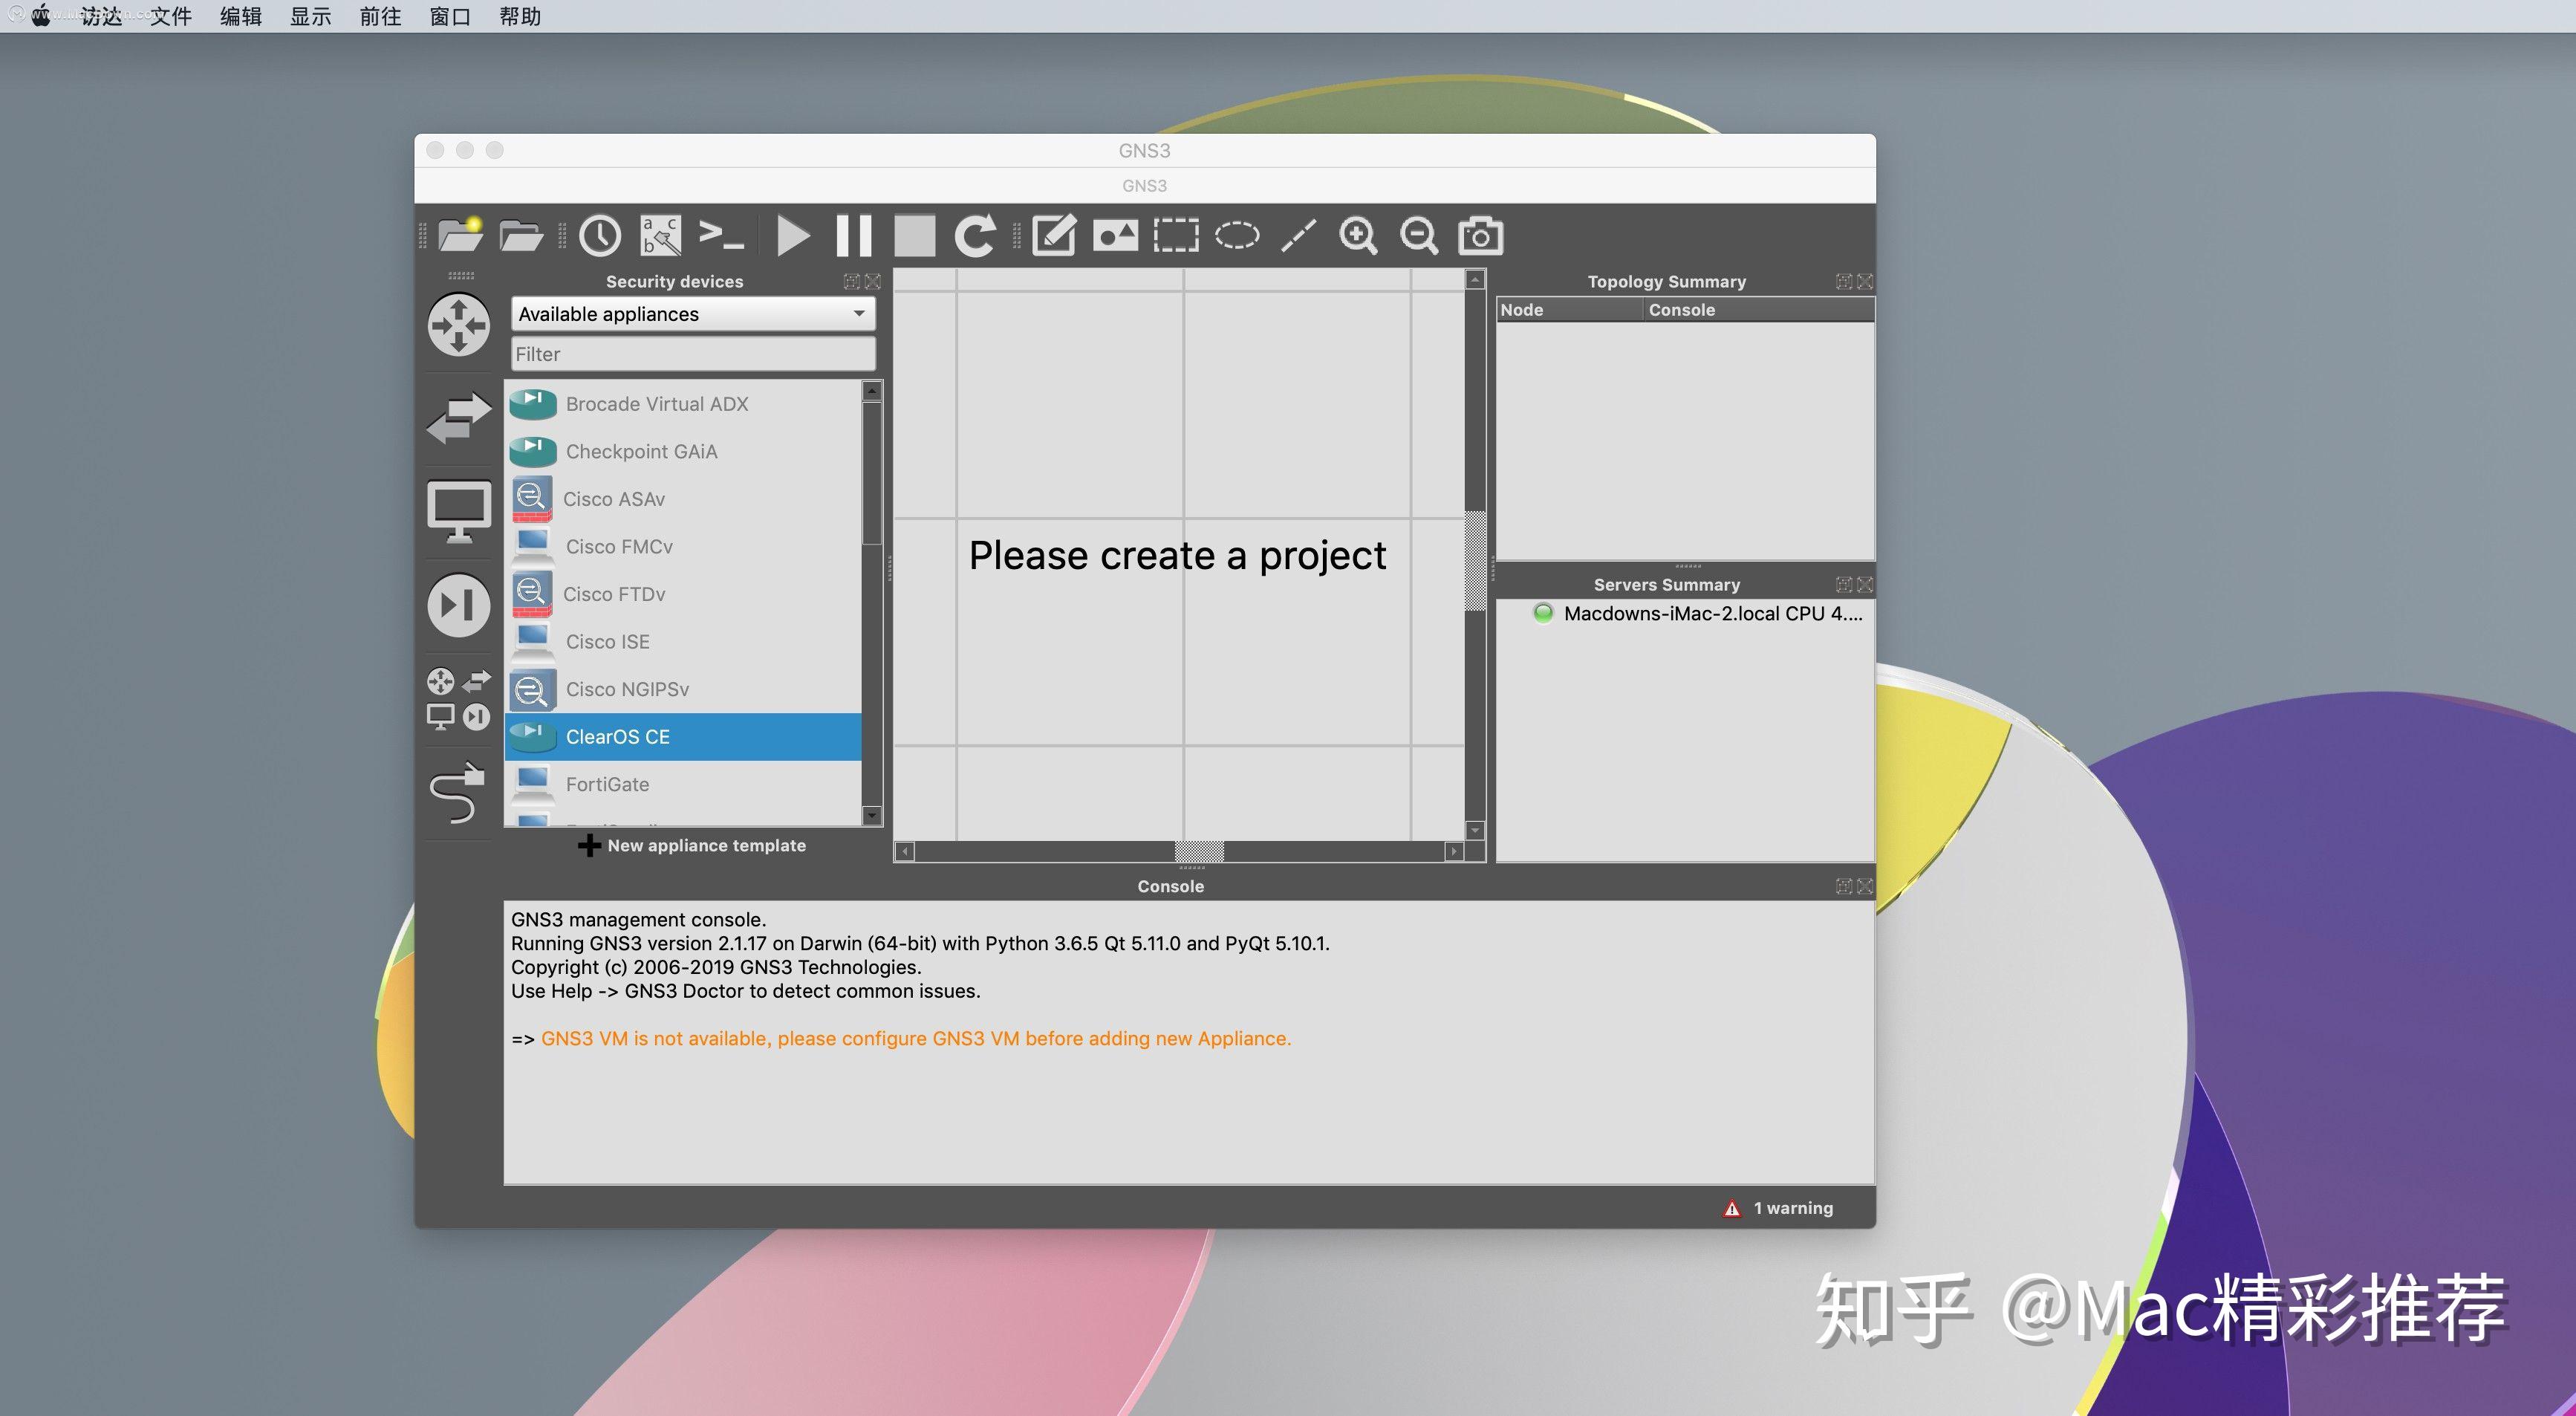Image resolution: width=2576 pixels, height=1416 pixels.
Task: Click appliance list scroll up arrow
Action: coord(872,391)
